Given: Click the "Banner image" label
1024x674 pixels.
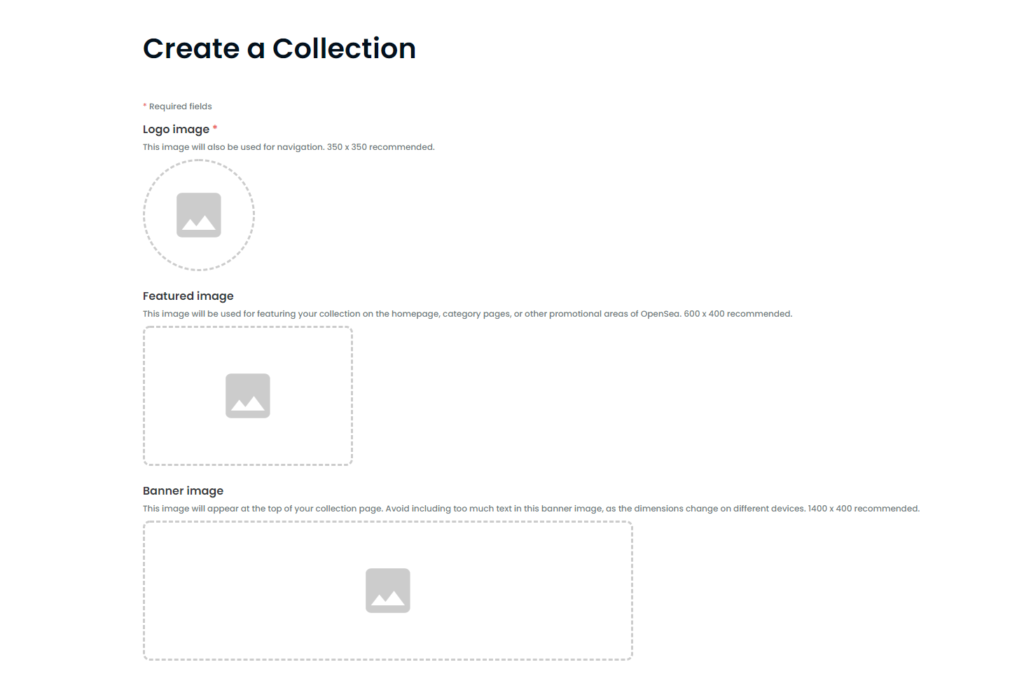Looking at the screenshot, I should (x=183, y=490).
